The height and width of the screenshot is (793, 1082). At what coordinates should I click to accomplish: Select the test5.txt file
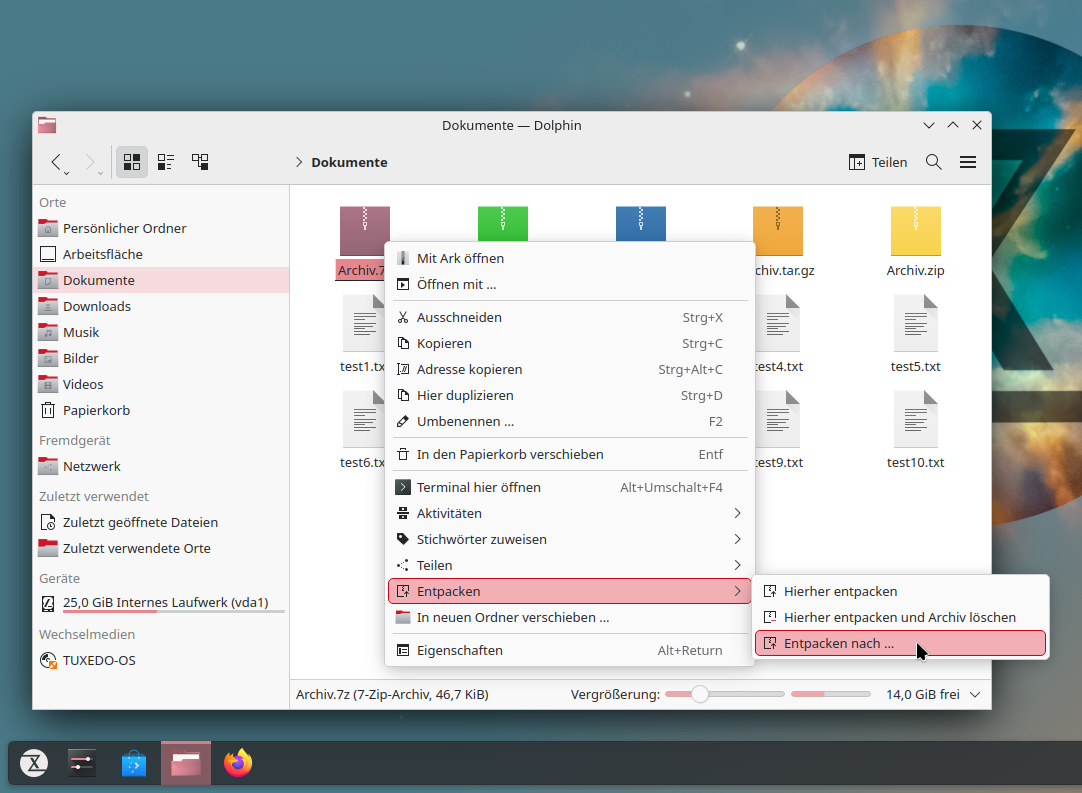[916, 334]
